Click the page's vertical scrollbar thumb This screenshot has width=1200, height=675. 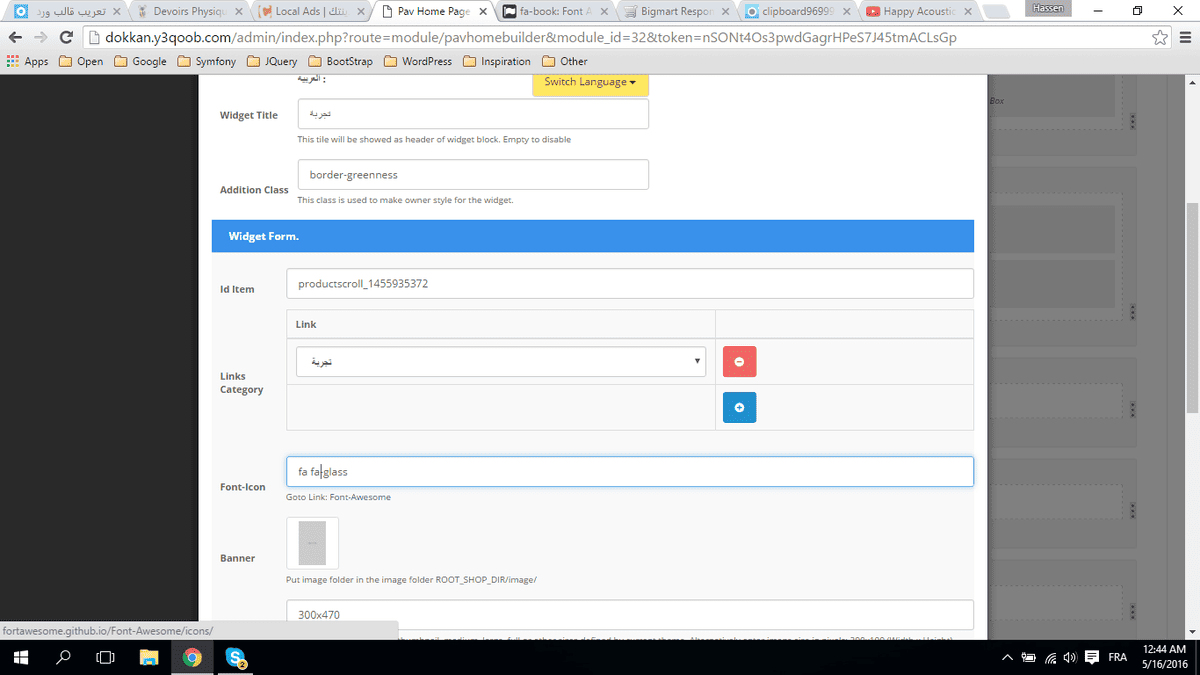[1191, 308]
